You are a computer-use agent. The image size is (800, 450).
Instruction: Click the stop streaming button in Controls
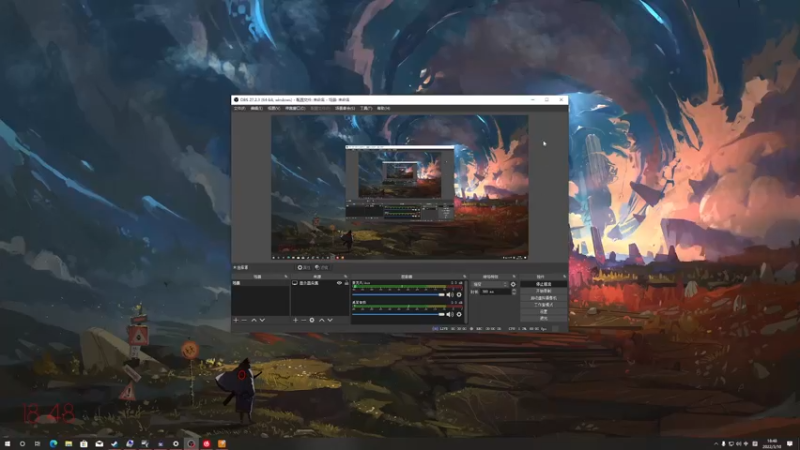pyautogui.click(x=543, y=284)
